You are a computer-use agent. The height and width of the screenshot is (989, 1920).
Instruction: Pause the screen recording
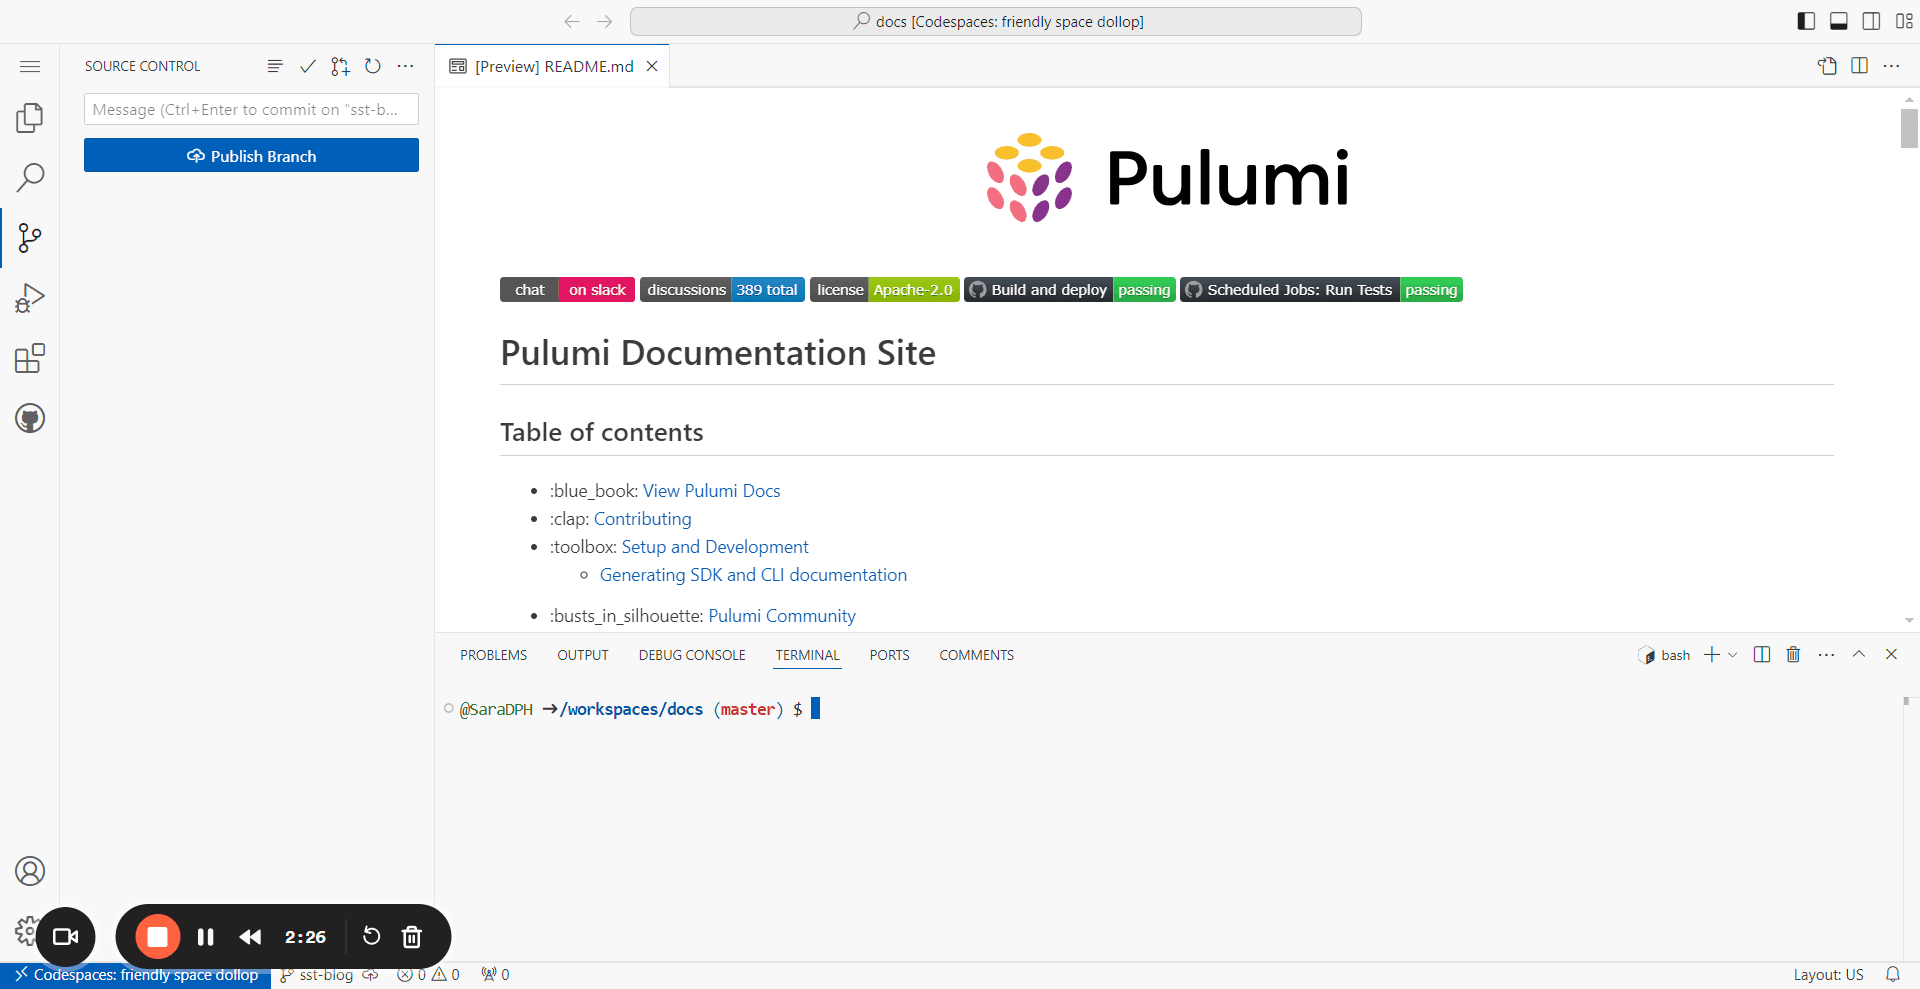[206, 937]
